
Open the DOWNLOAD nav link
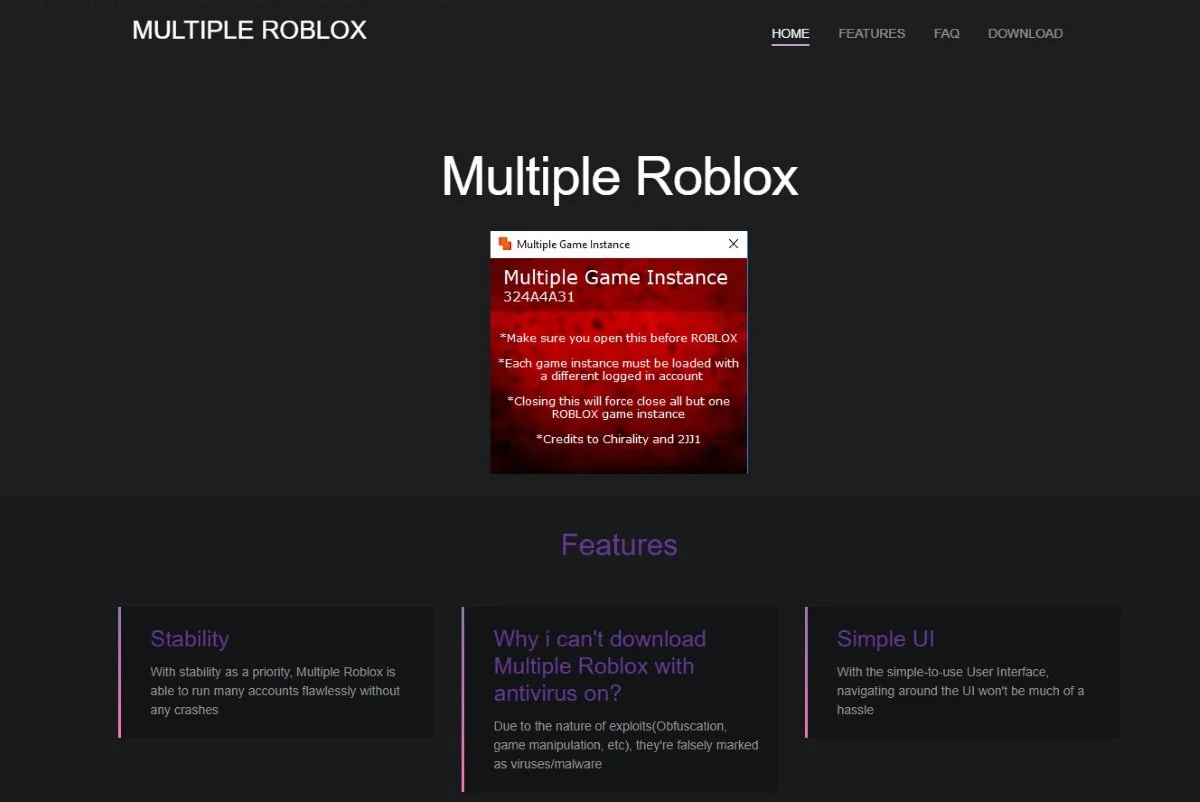(1025, 33)
